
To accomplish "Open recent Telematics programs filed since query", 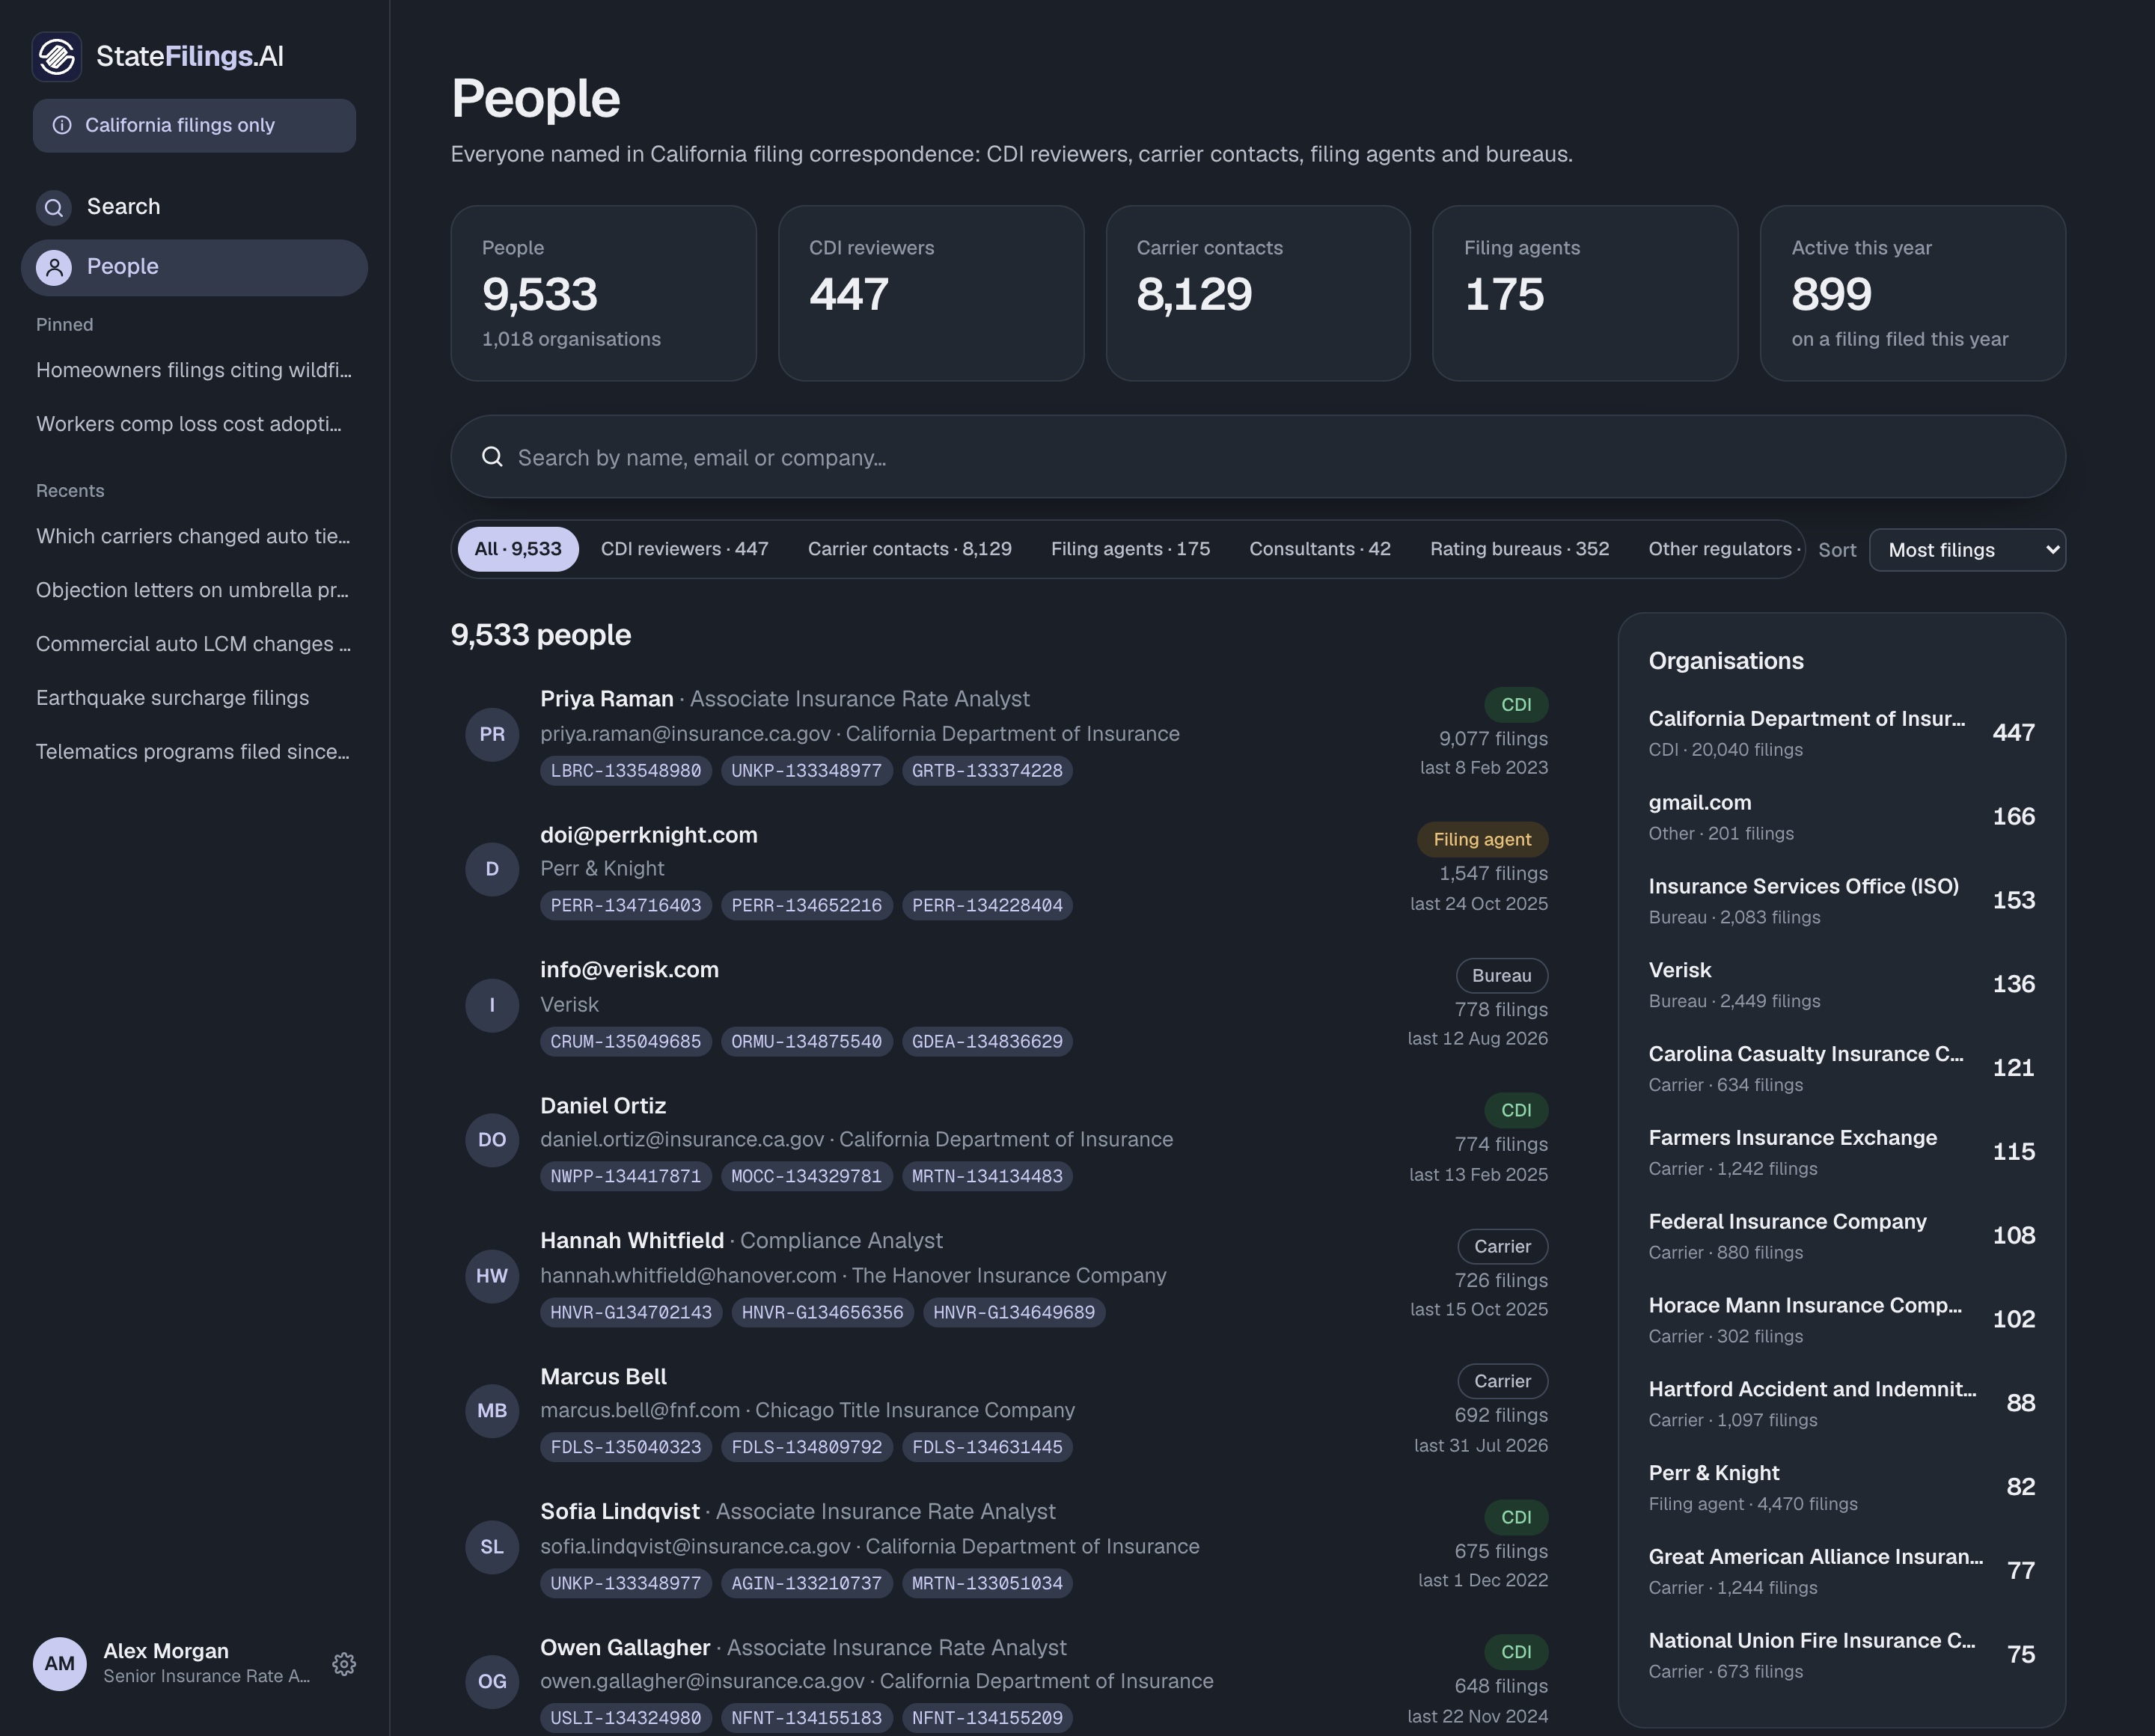I will (194, 752).
